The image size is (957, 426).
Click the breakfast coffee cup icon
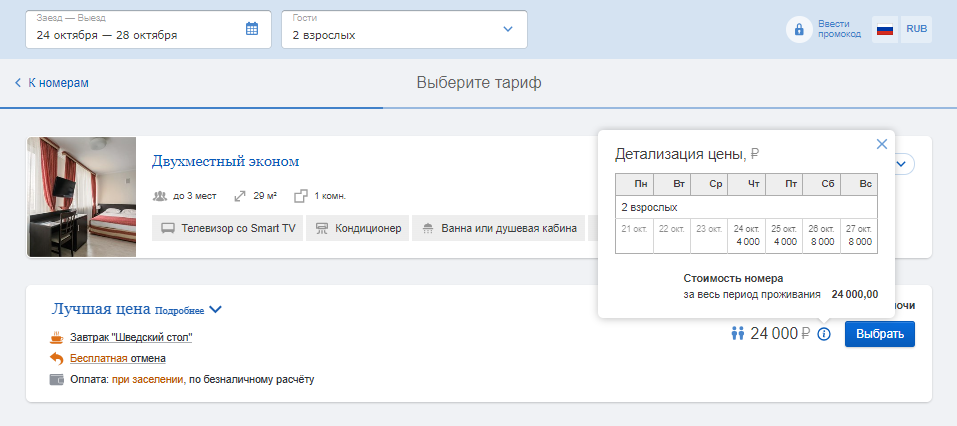coord(56,337)
